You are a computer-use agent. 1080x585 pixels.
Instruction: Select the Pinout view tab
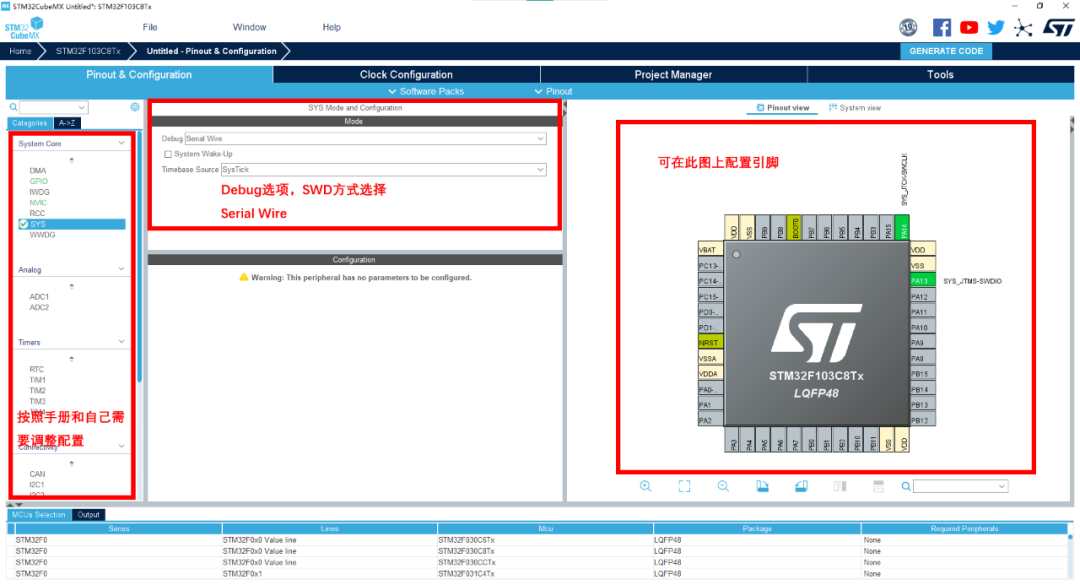coord(782,107)
